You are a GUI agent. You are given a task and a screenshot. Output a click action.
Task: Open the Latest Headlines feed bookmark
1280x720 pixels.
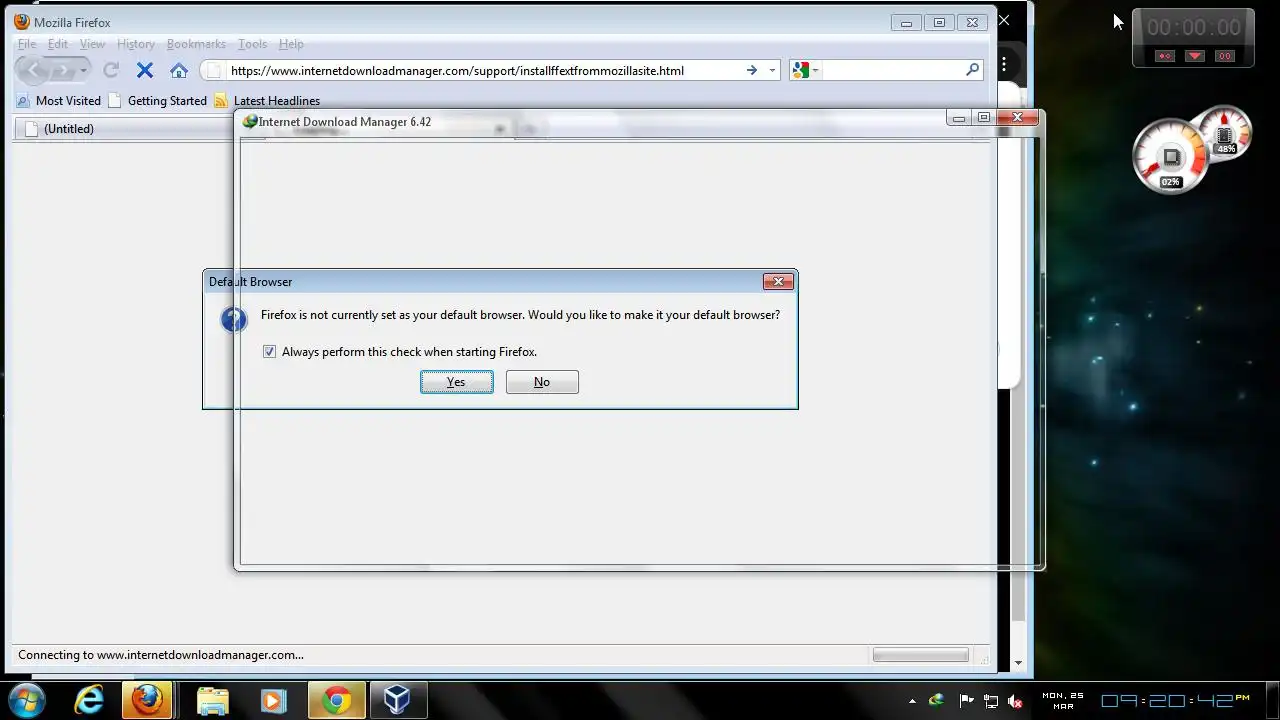coord(267,101)
